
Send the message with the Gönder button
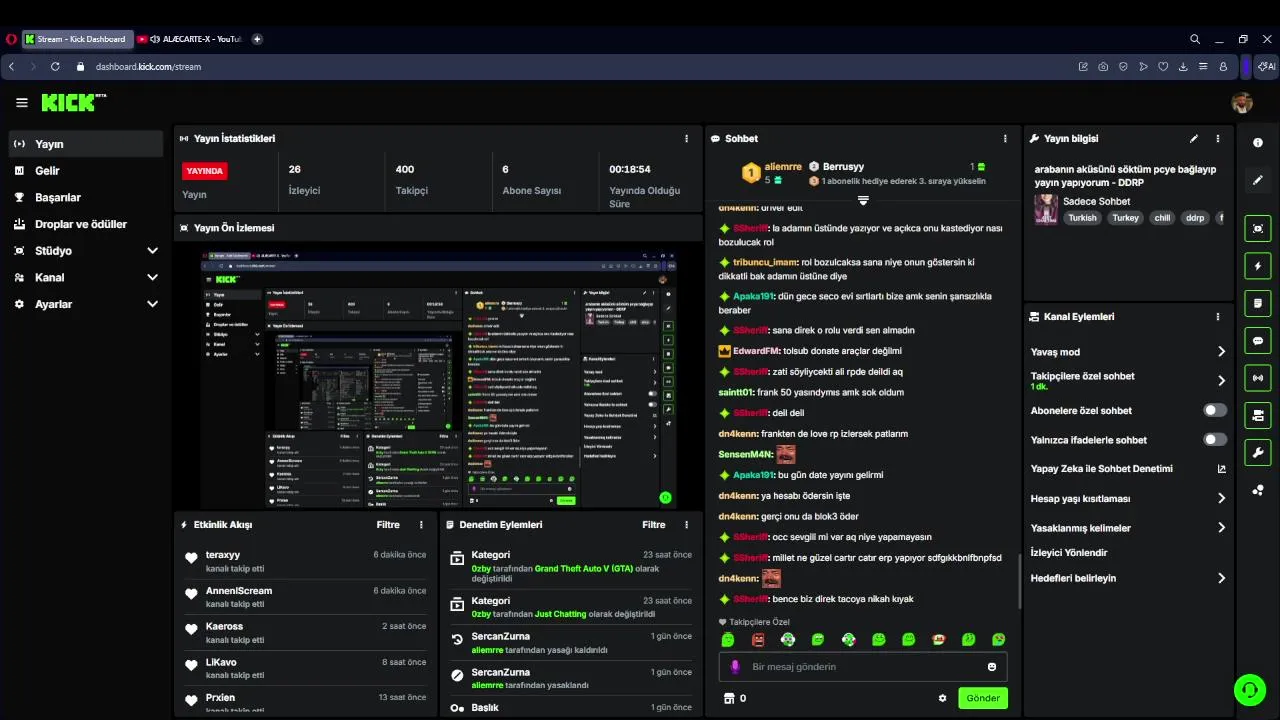click(982, 698)
